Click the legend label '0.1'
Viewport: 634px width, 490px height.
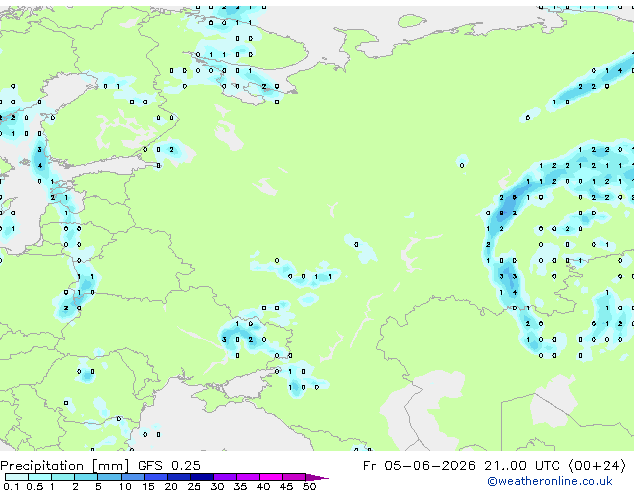(11, 486)
